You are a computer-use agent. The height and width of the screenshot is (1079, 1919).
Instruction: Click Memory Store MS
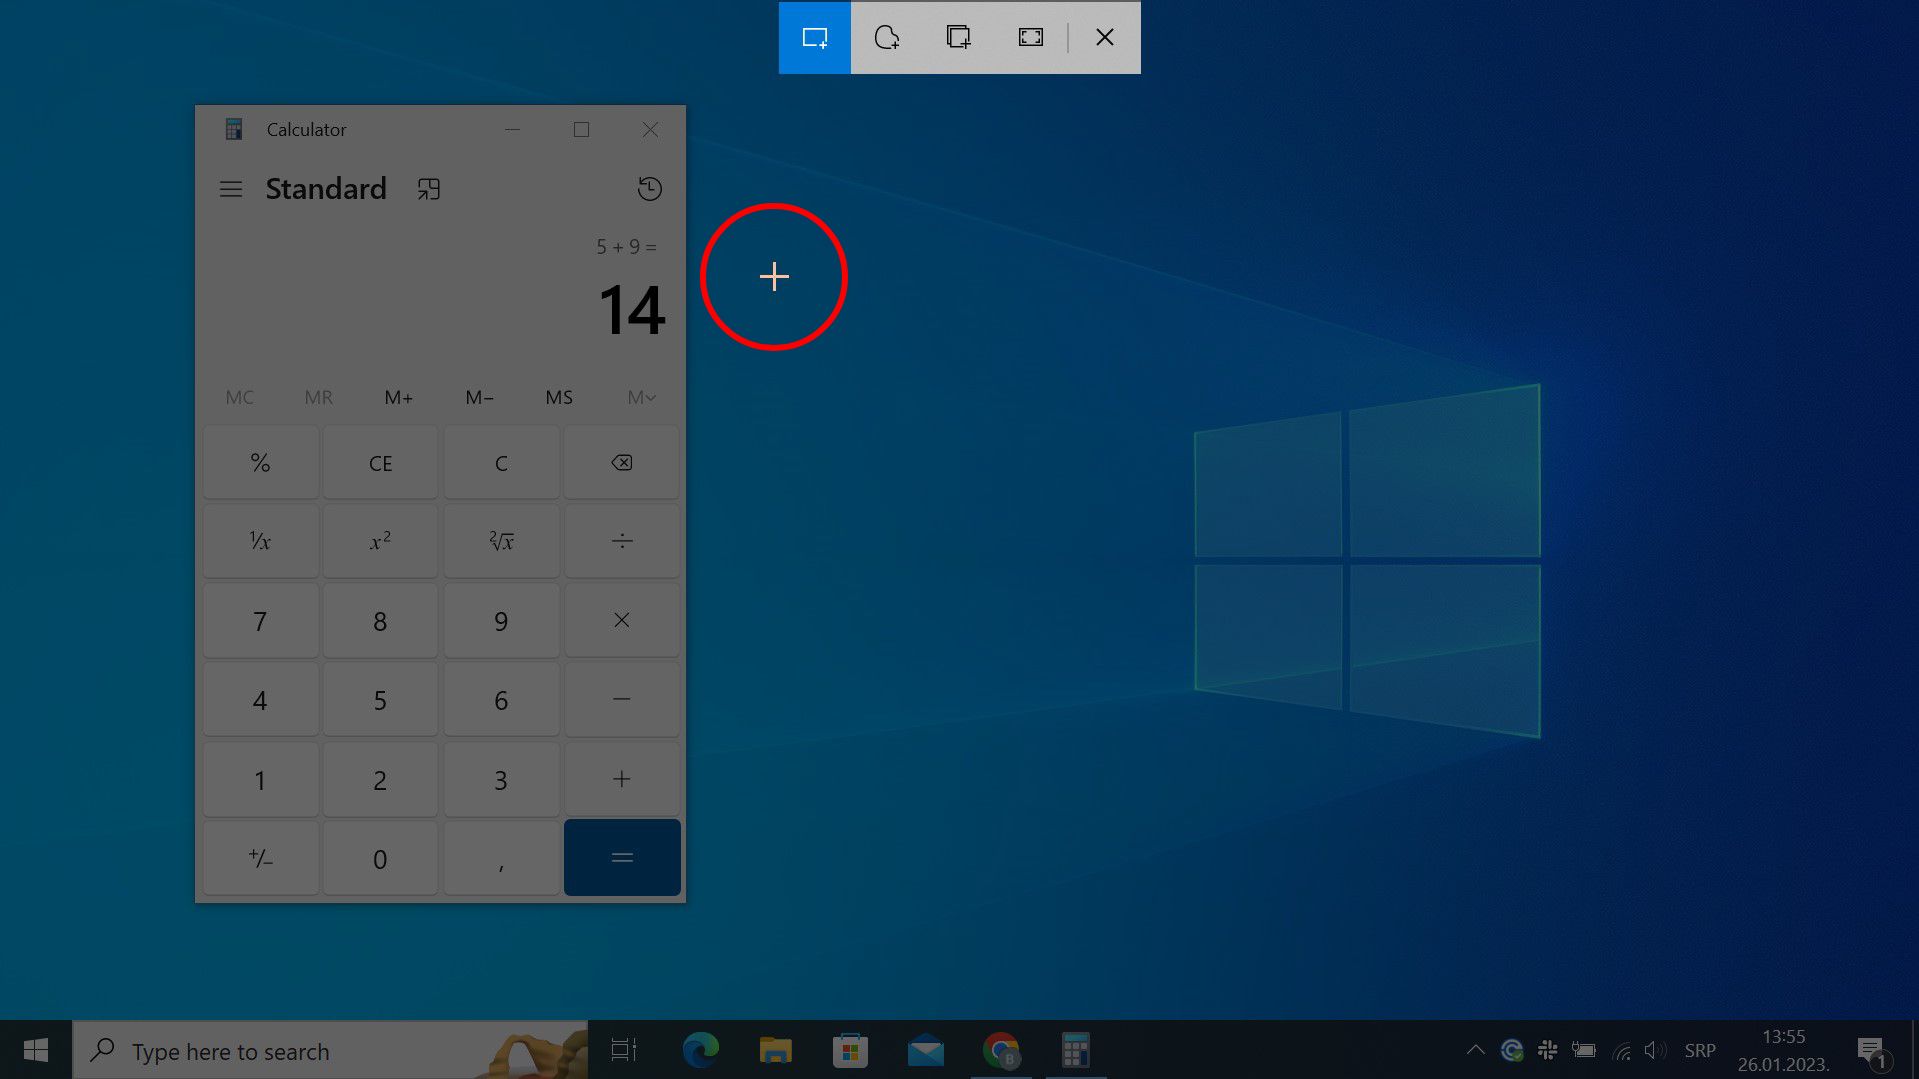click(559, 398)
